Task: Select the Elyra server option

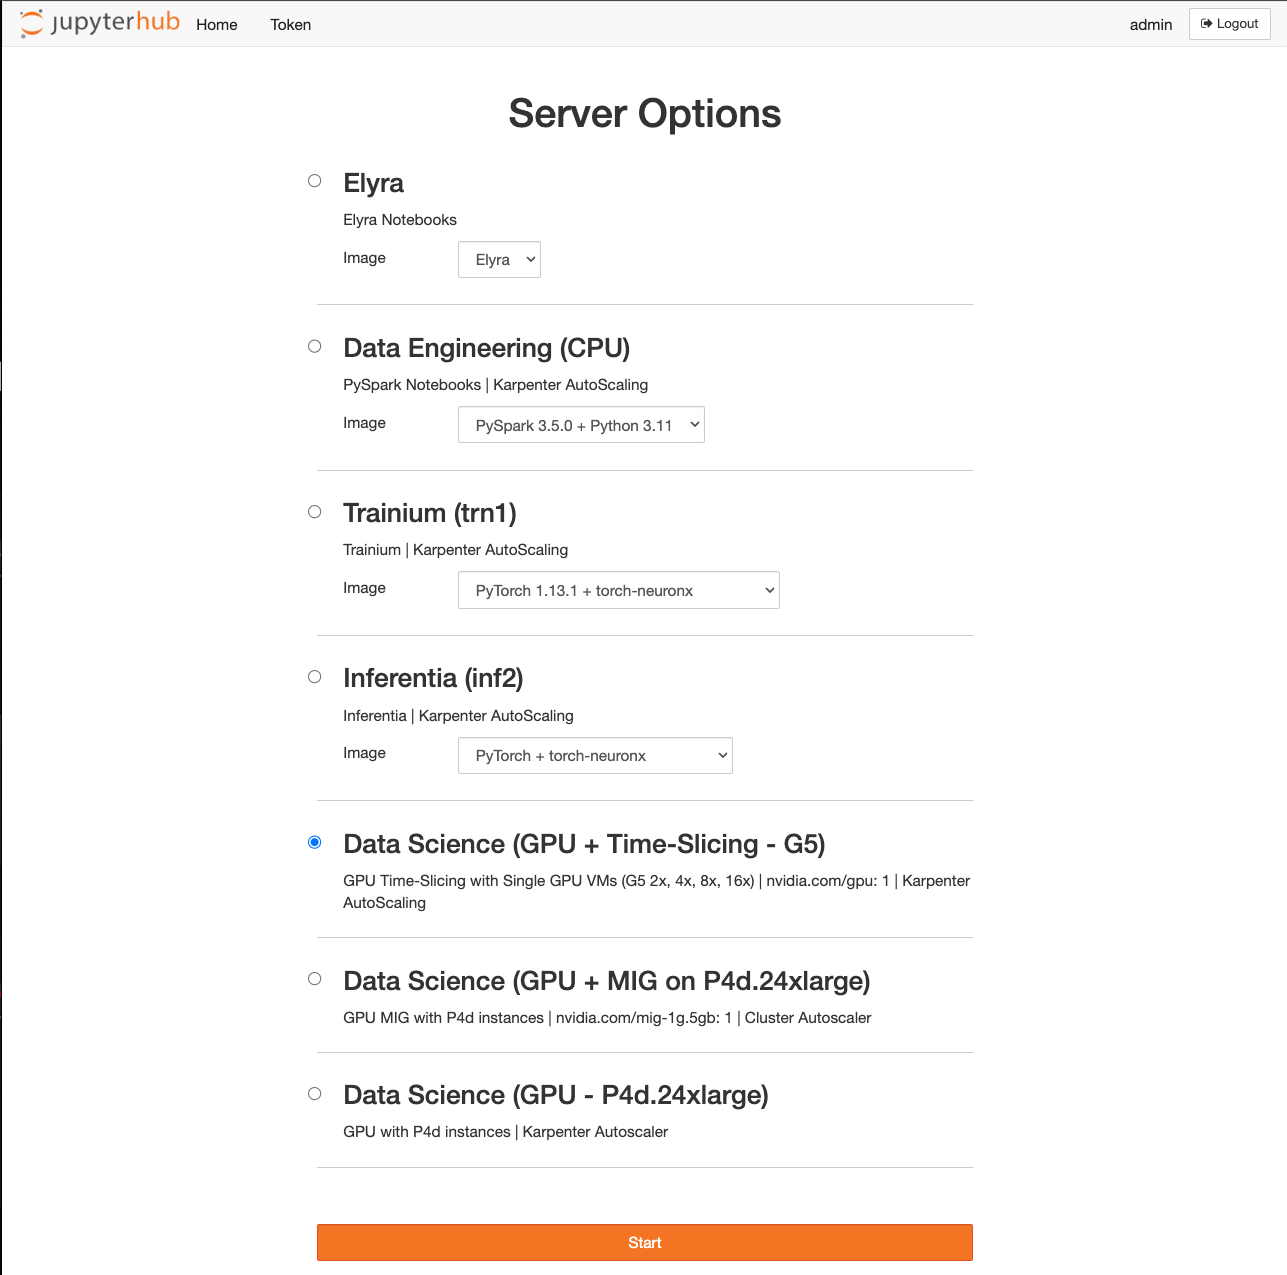Action: pyautogui.click(x=315, y=181)
